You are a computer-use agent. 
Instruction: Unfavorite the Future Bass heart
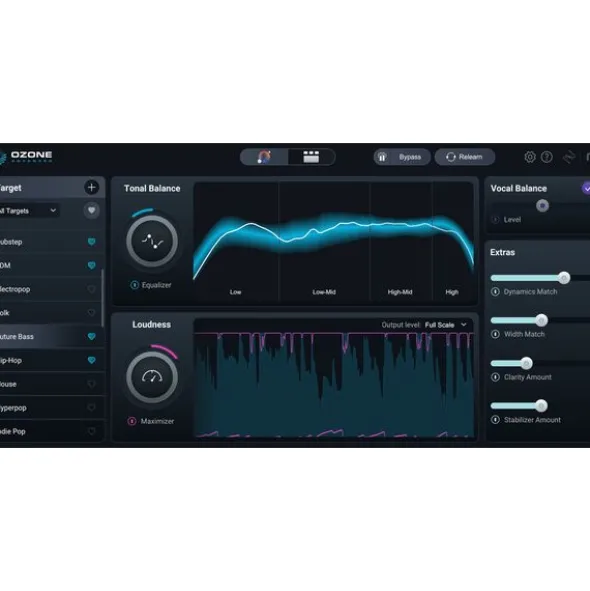coord(92,336)
